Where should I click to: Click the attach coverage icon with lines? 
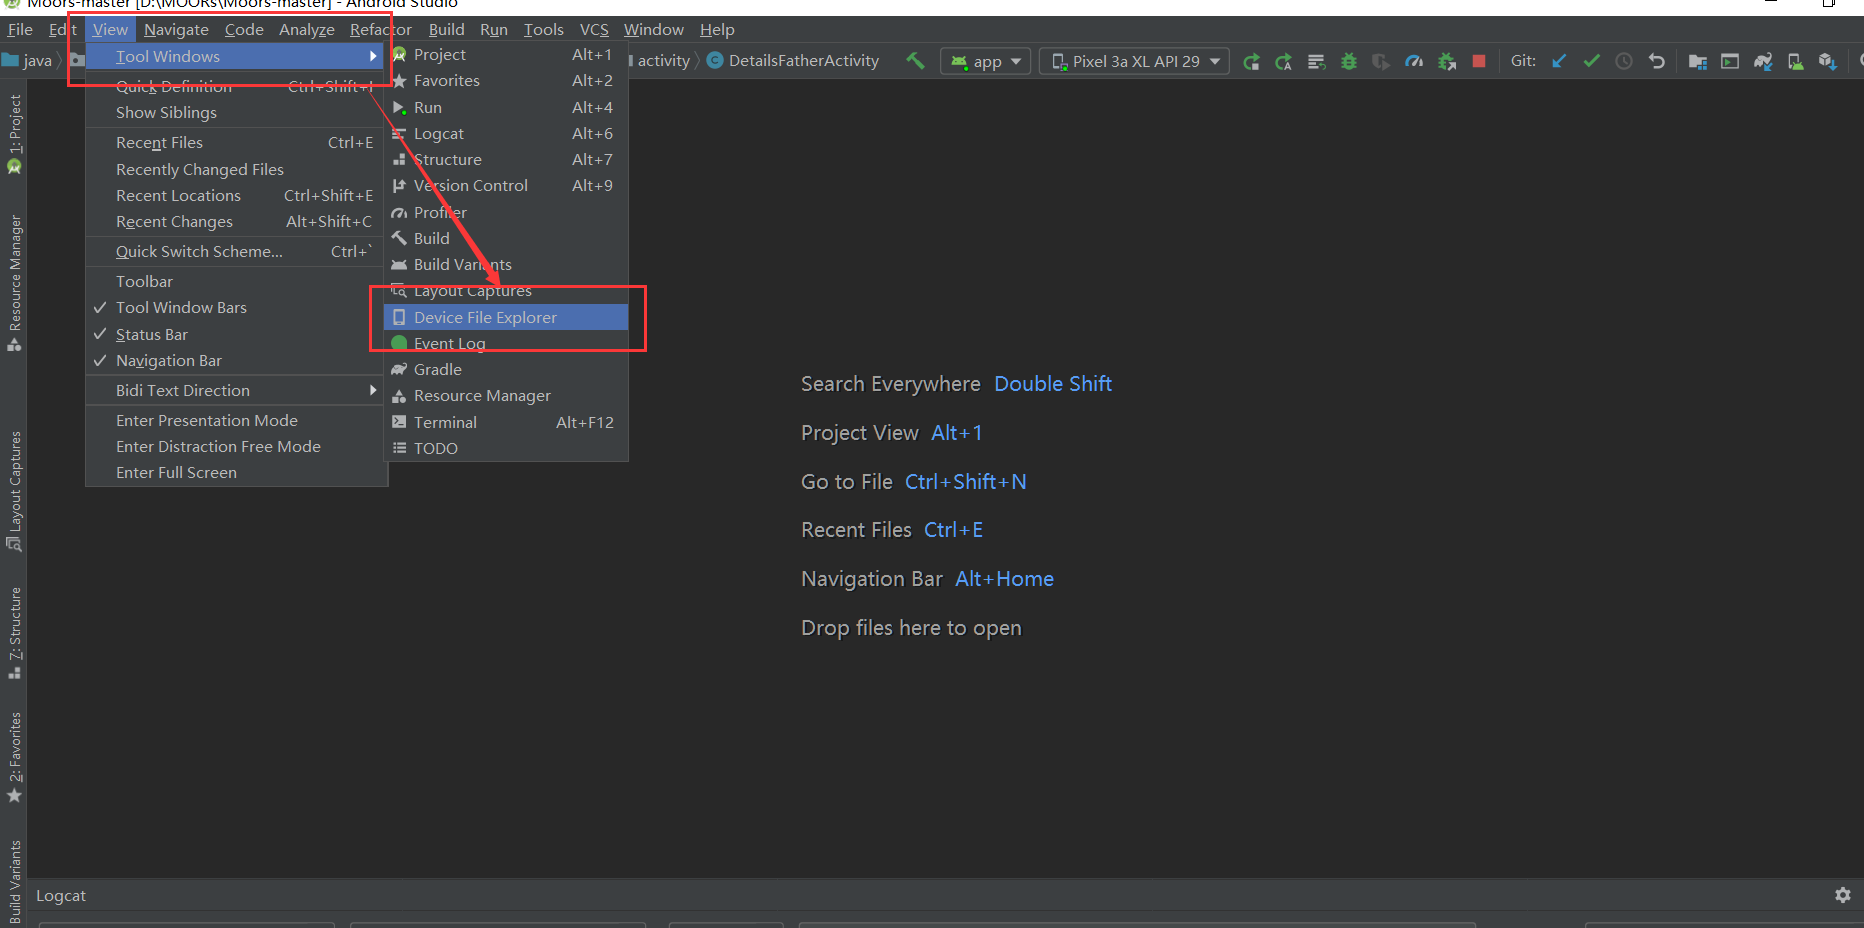coord(1316,62)
